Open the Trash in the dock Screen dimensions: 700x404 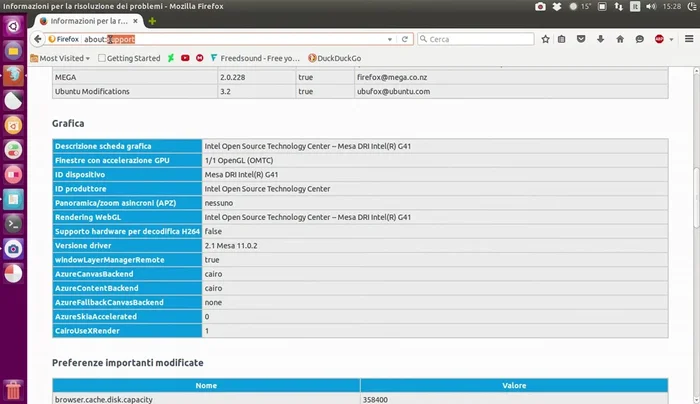tap(13, 389)
